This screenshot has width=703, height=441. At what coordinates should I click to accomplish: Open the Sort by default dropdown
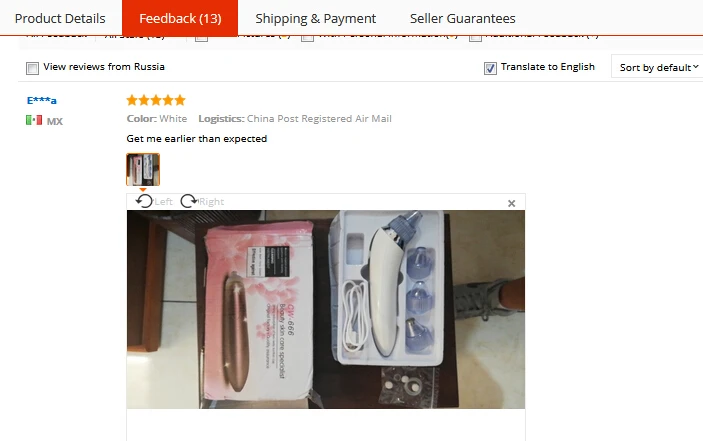point(658,67)
